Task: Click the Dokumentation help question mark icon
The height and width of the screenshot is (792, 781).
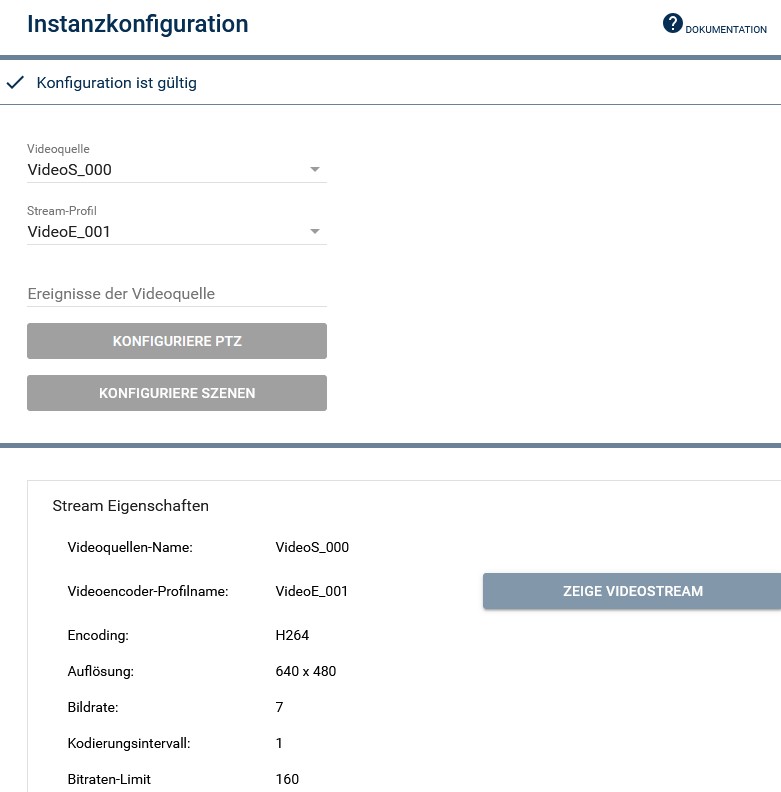Action: point(672,23)
